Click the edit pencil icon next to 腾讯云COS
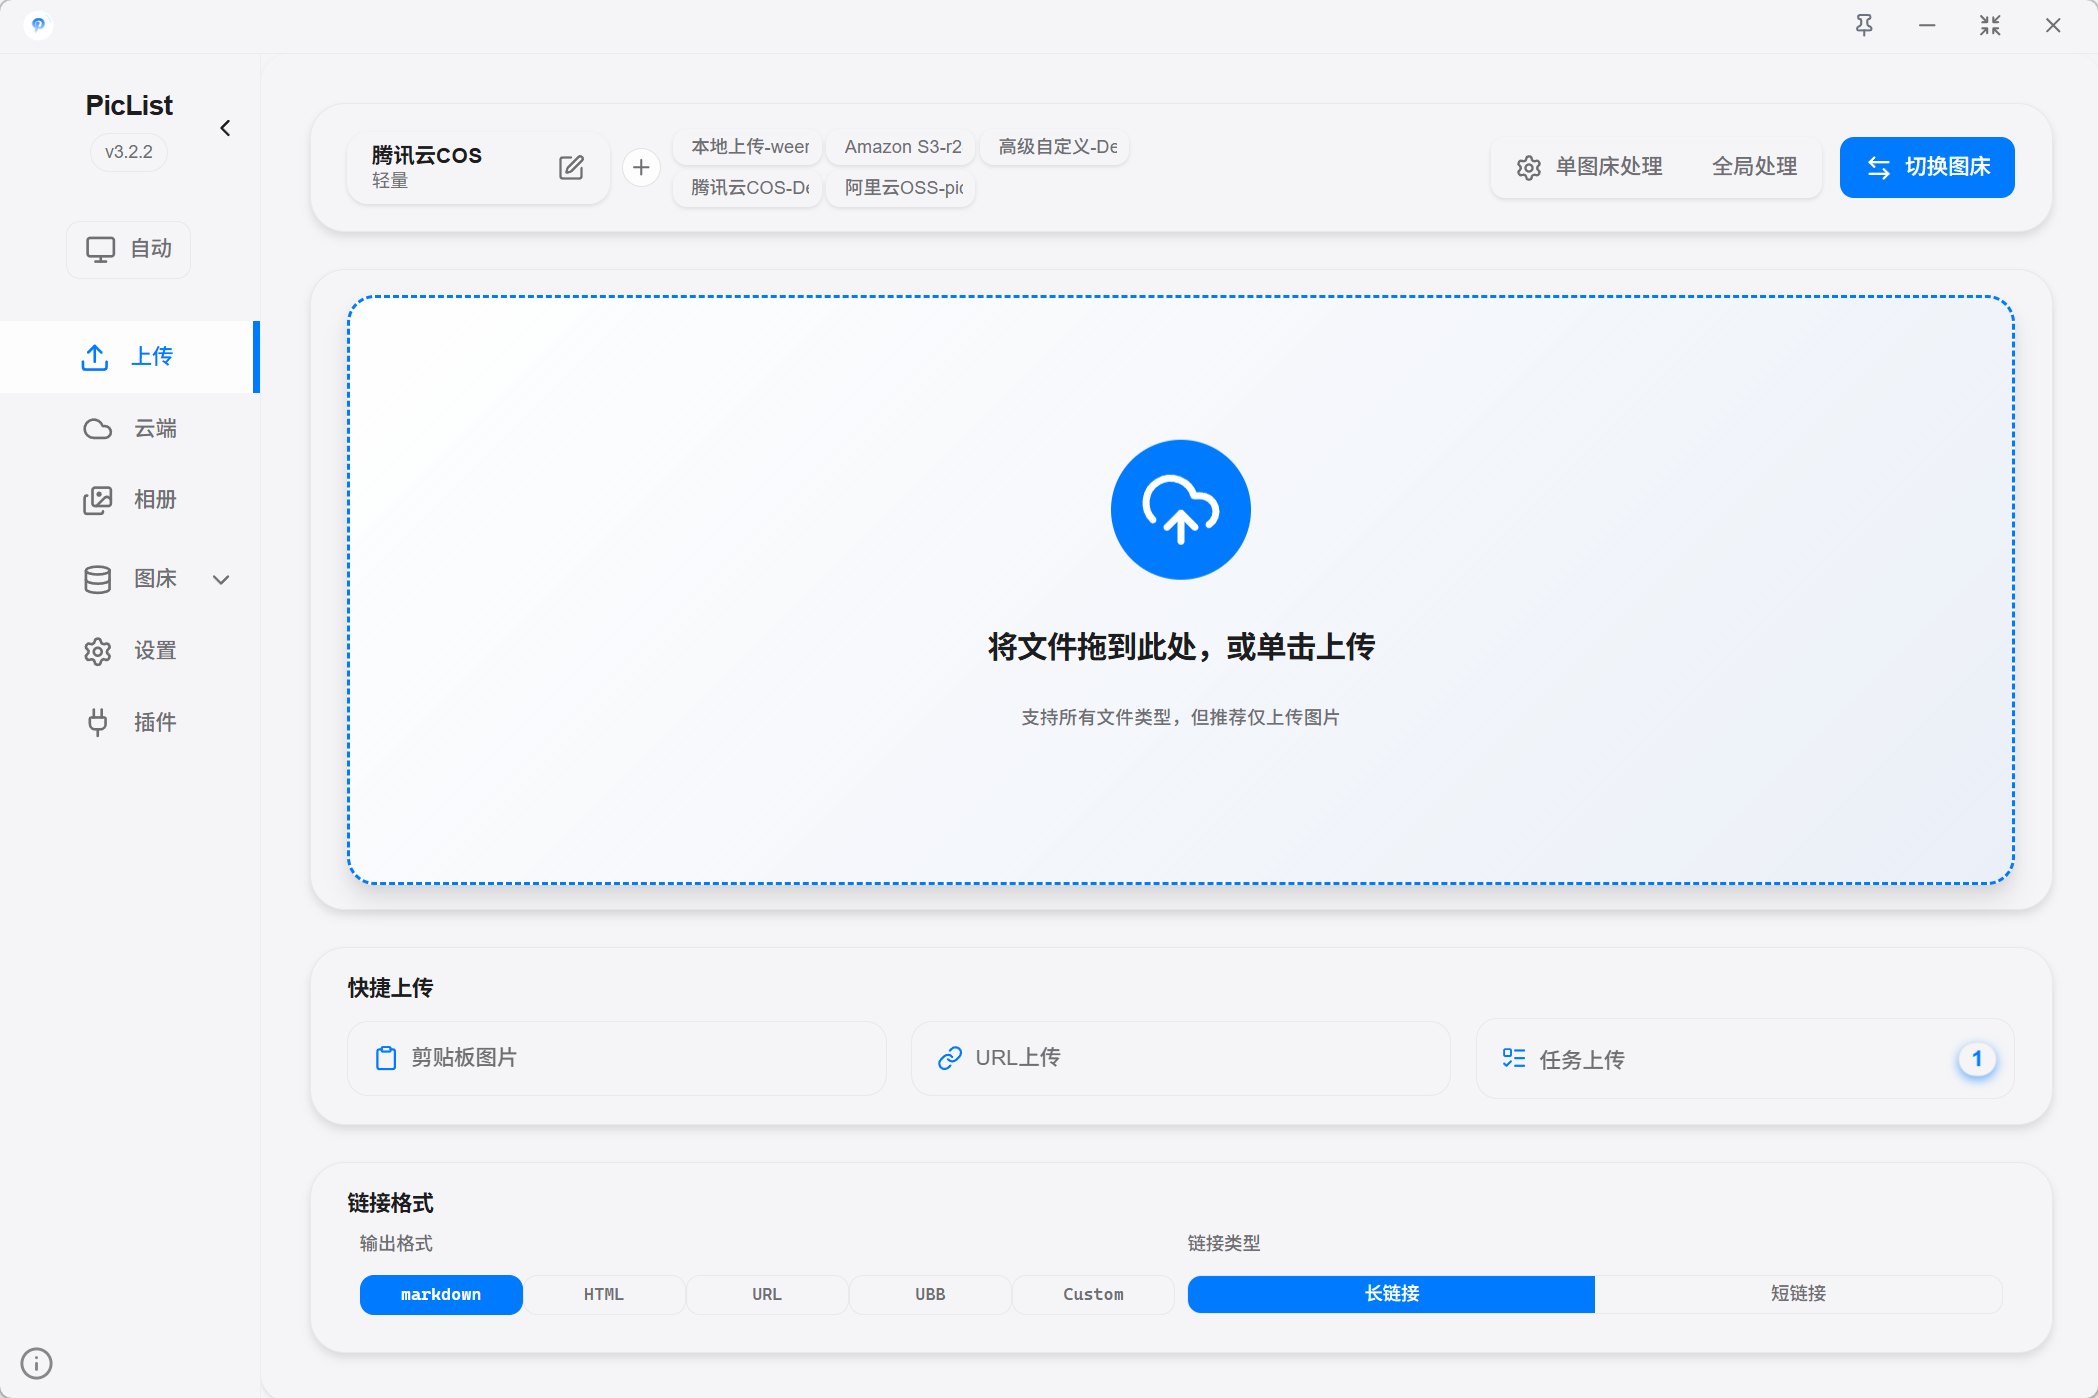 pyautogui.click(x=571, y=167)
